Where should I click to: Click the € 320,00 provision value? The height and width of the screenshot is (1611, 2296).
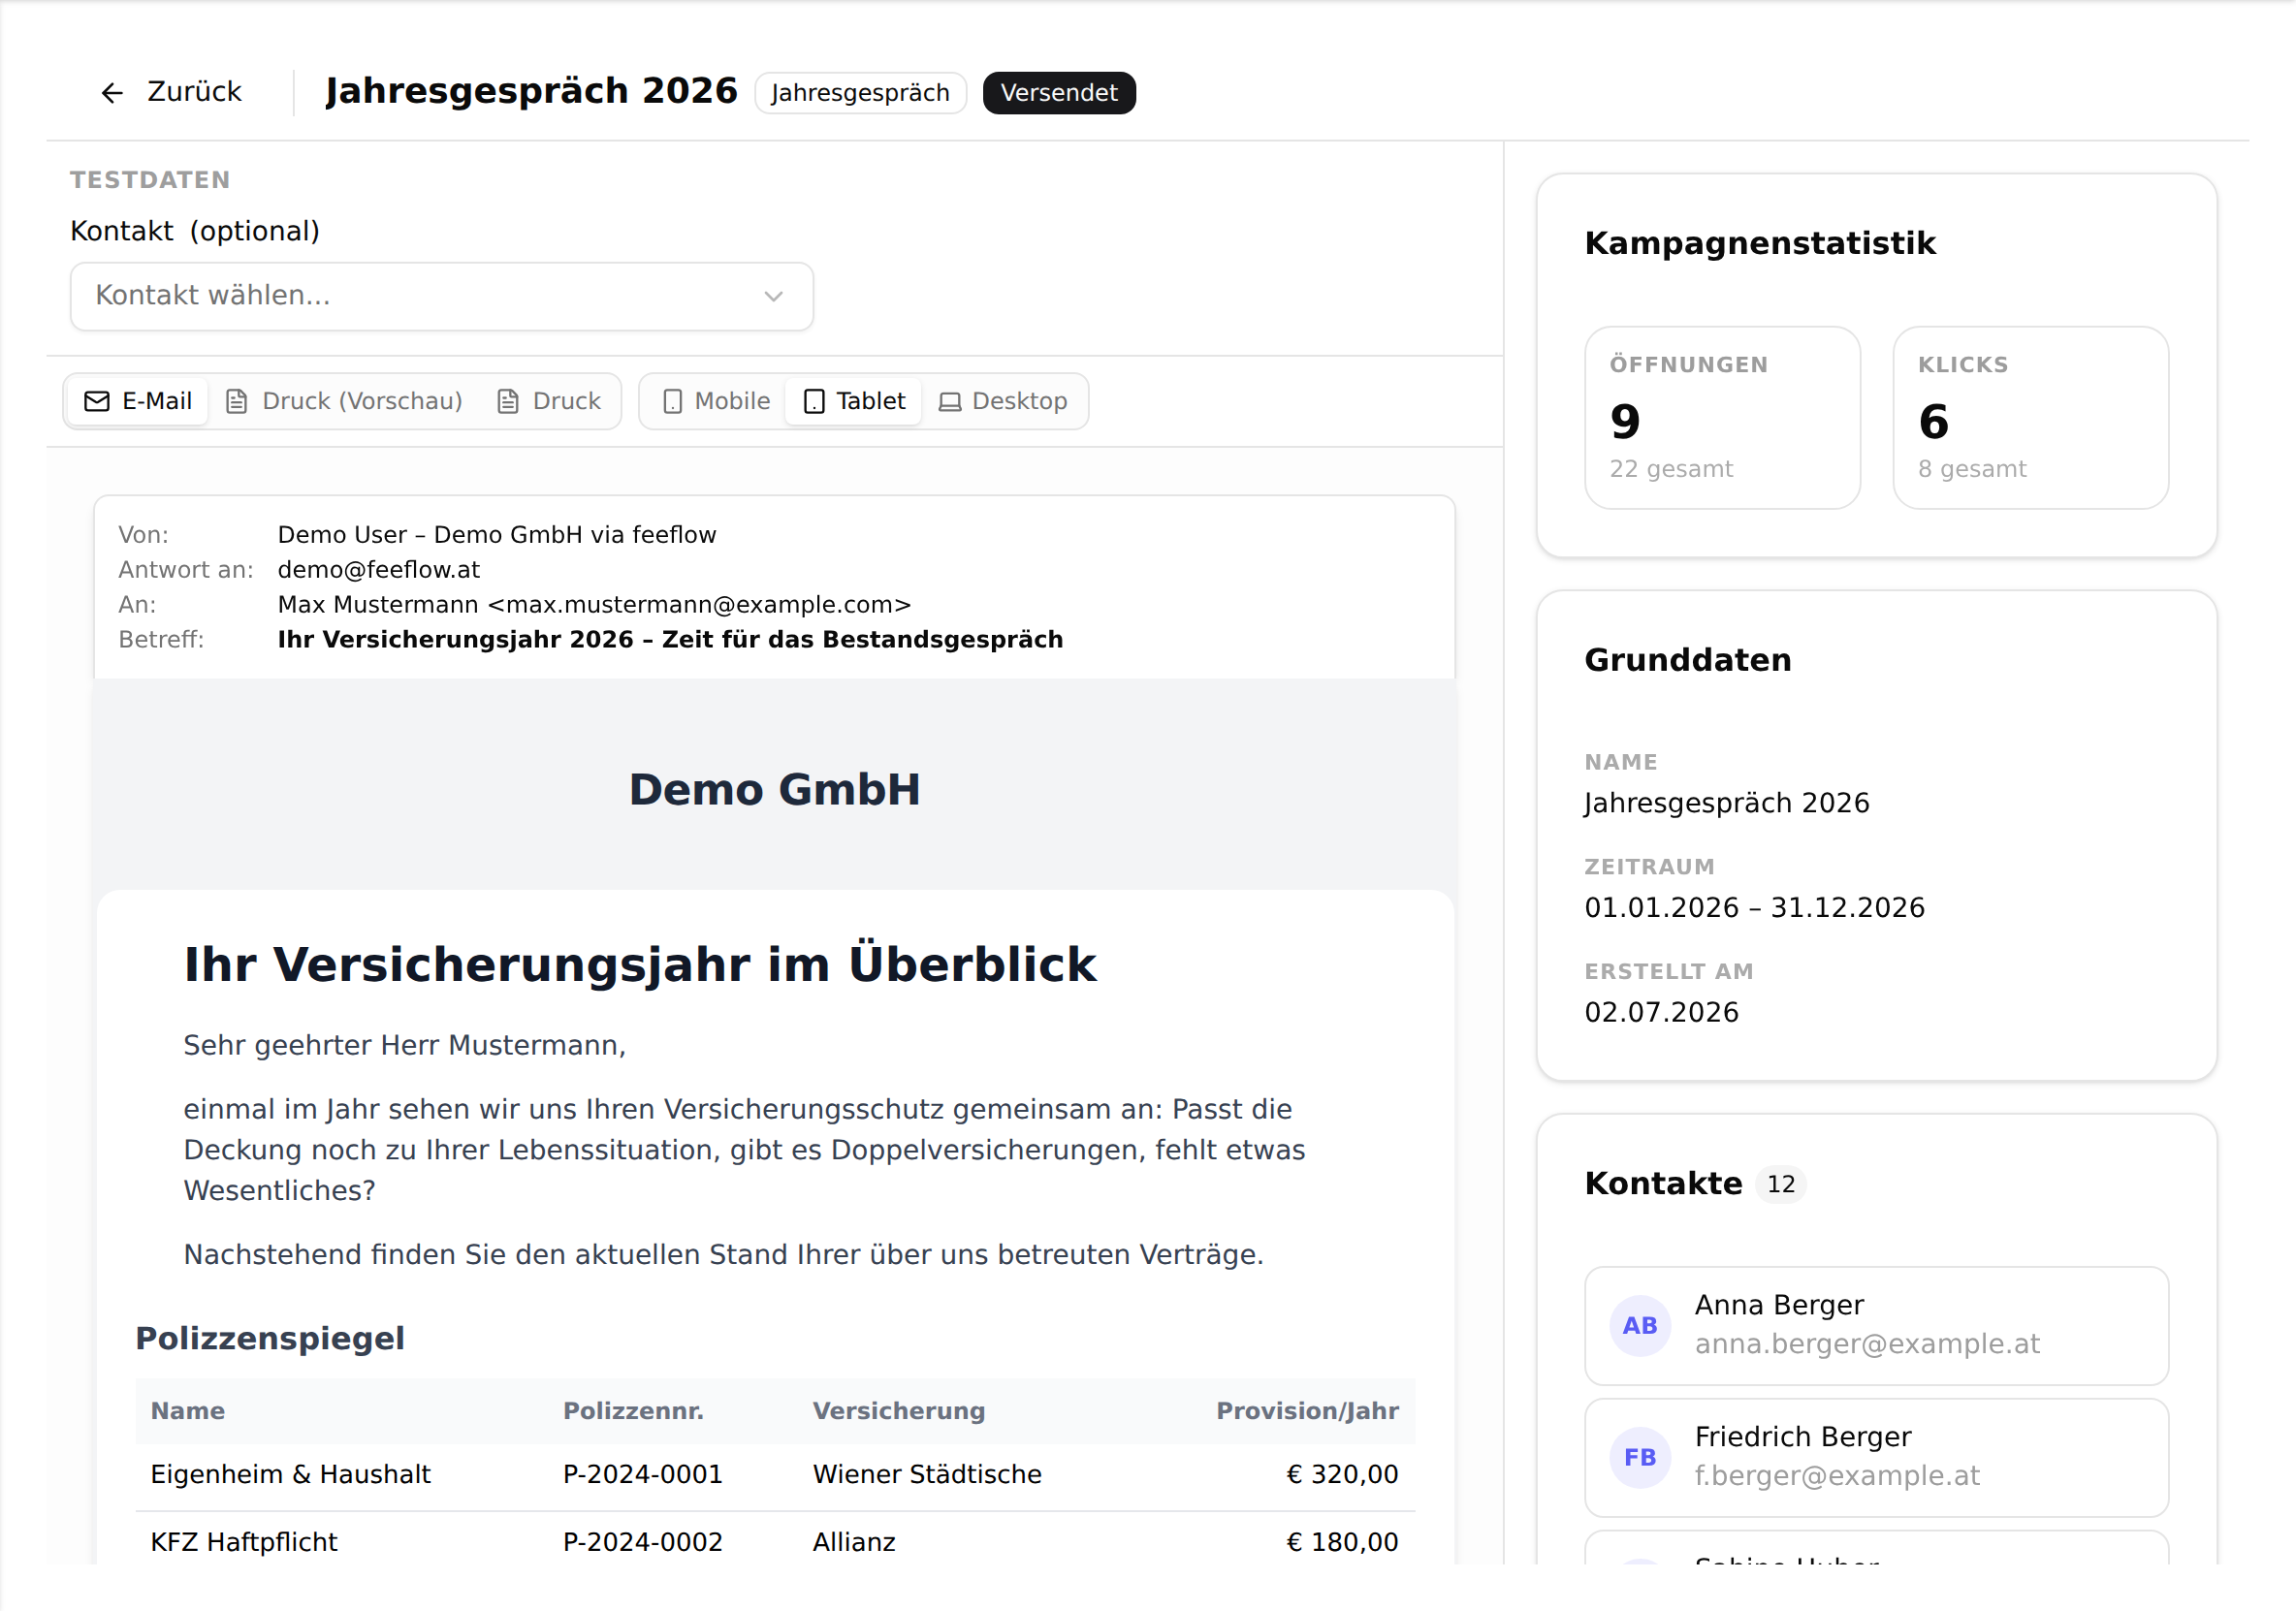pos(1342,1475)
